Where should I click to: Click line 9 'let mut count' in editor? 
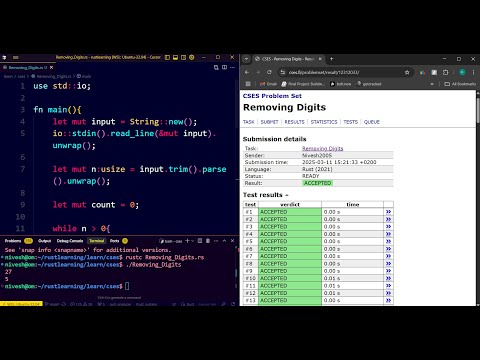point(96,205)
